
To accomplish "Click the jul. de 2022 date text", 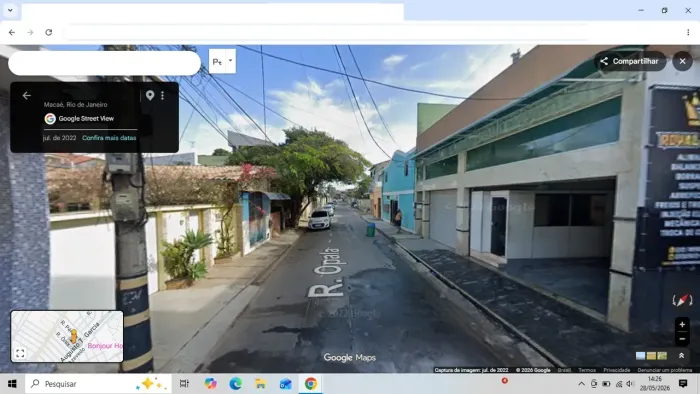I will [x=59, y=138].
